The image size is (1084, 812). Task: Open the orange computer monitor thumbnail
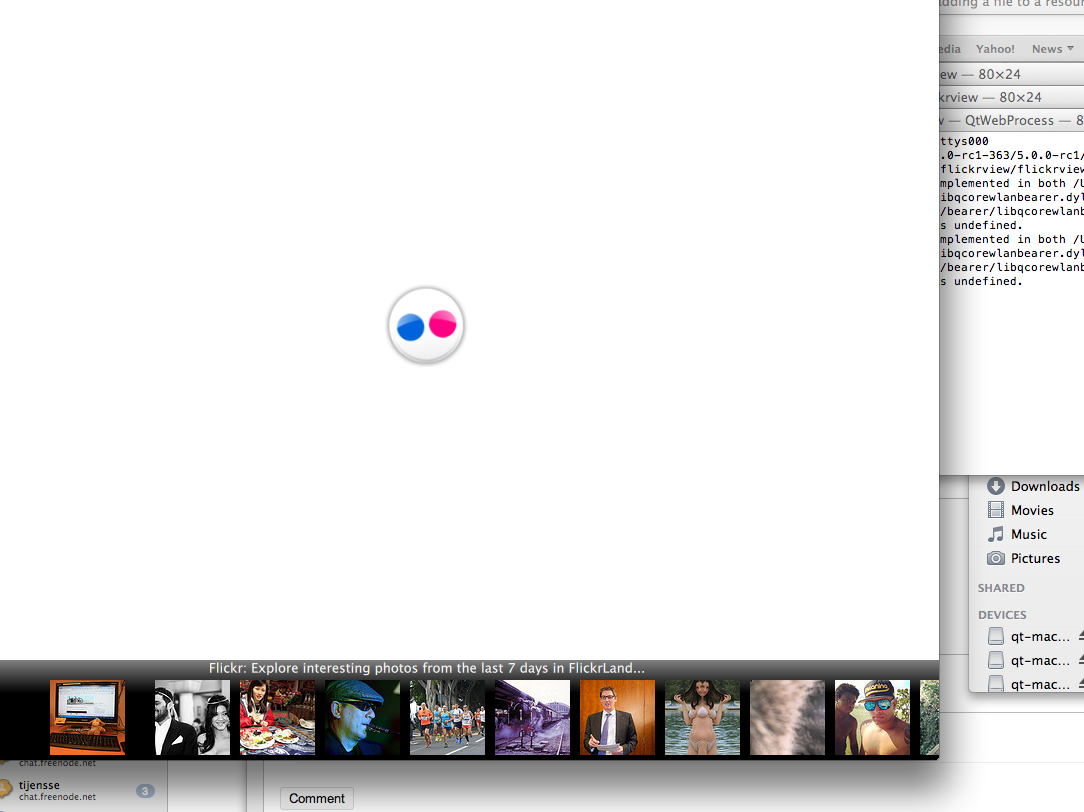88,717
